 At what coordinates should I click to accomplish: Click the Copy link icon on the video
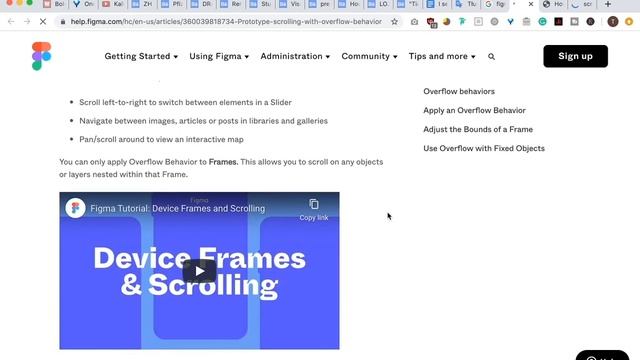pos(313,204)
